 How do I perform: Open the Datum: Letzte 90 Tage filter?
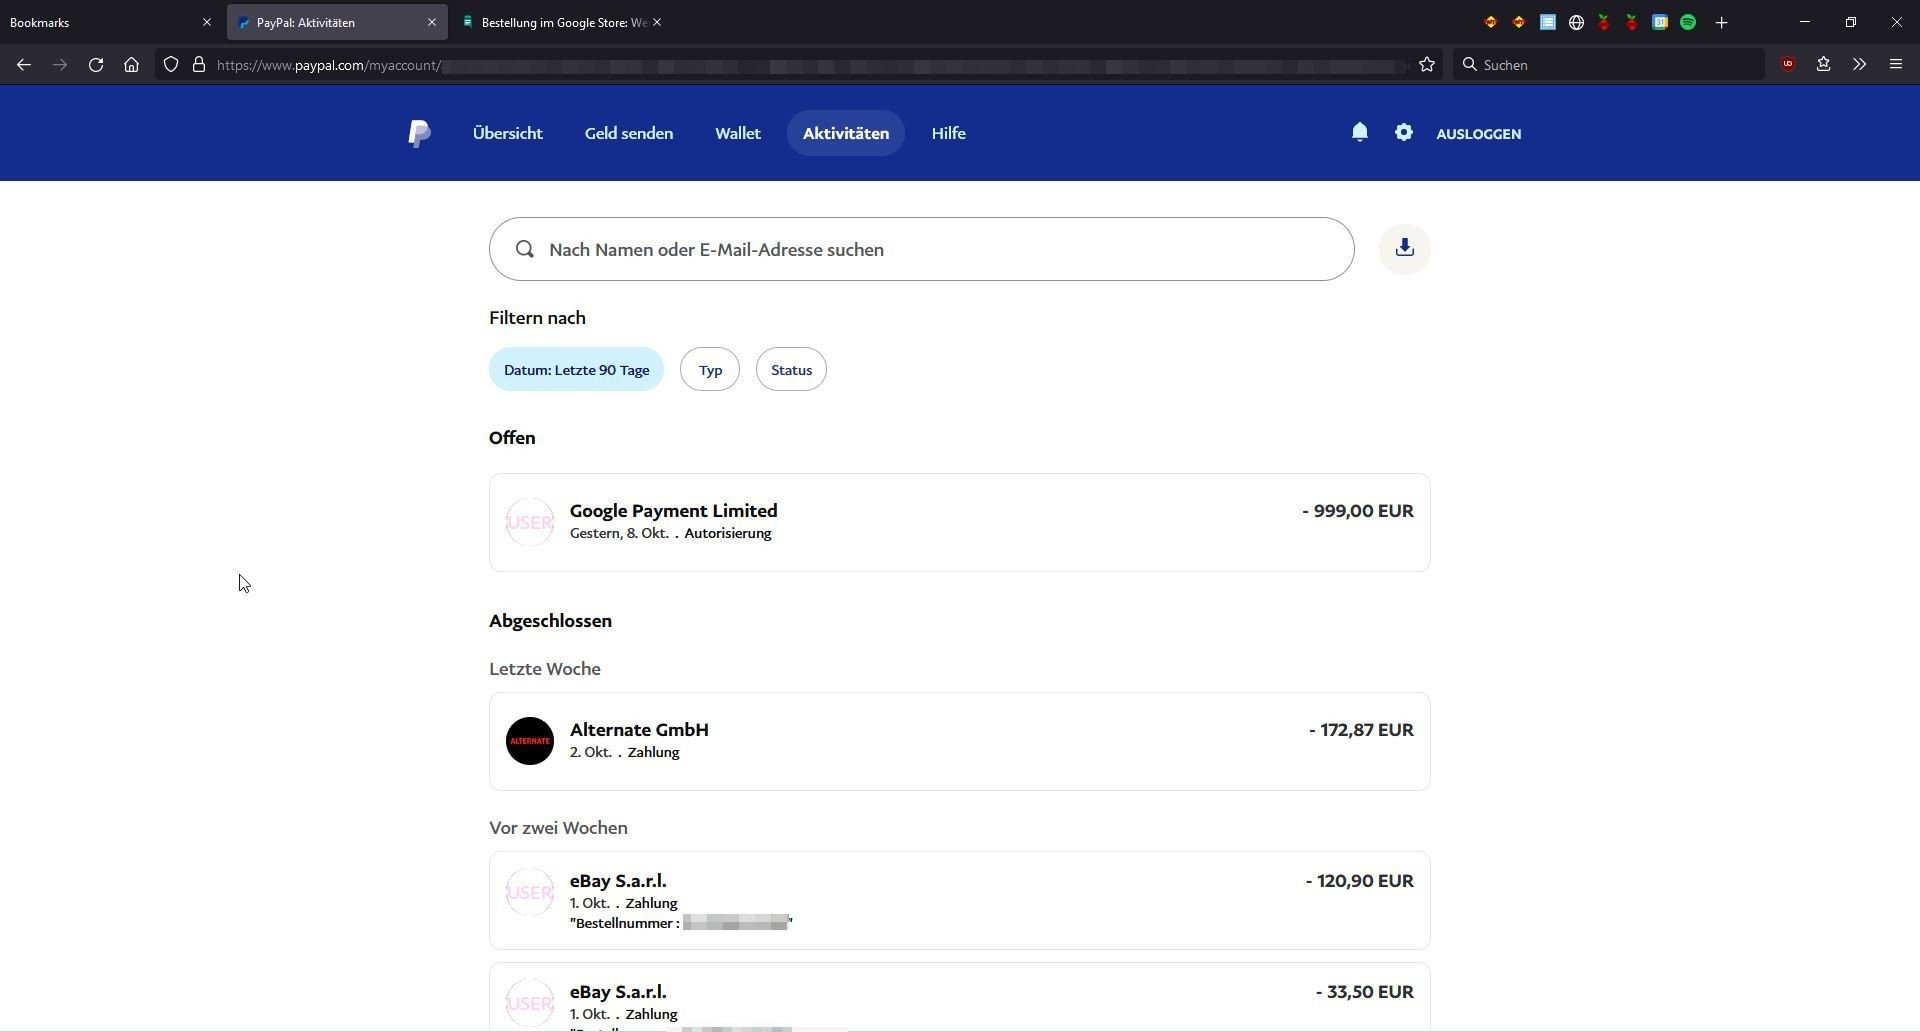pyautogui.click(x=576, y=369)
